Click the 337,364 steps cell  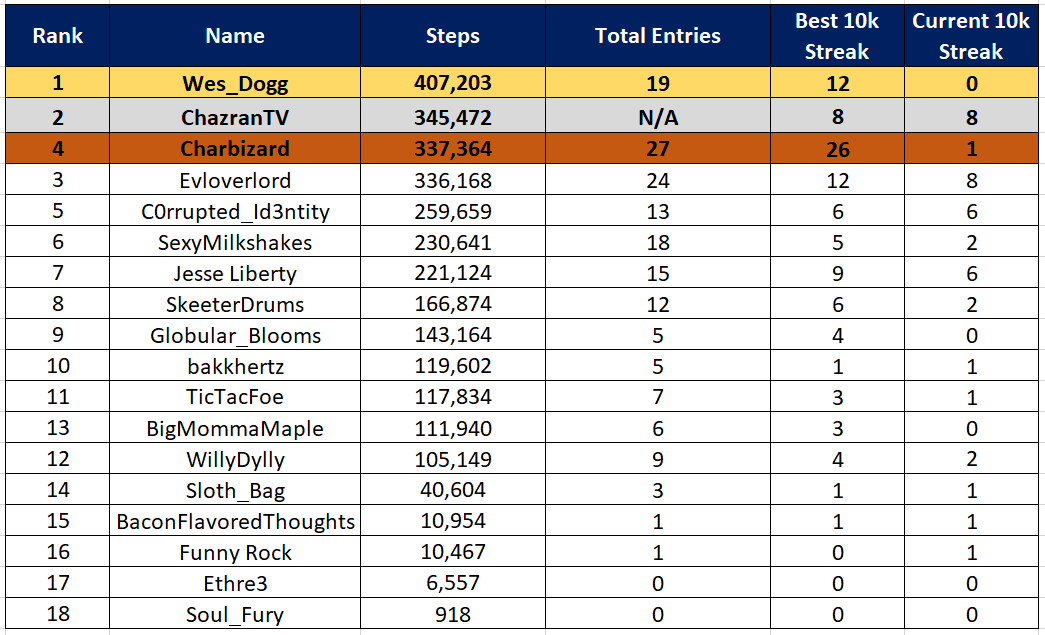coord(453,148)
